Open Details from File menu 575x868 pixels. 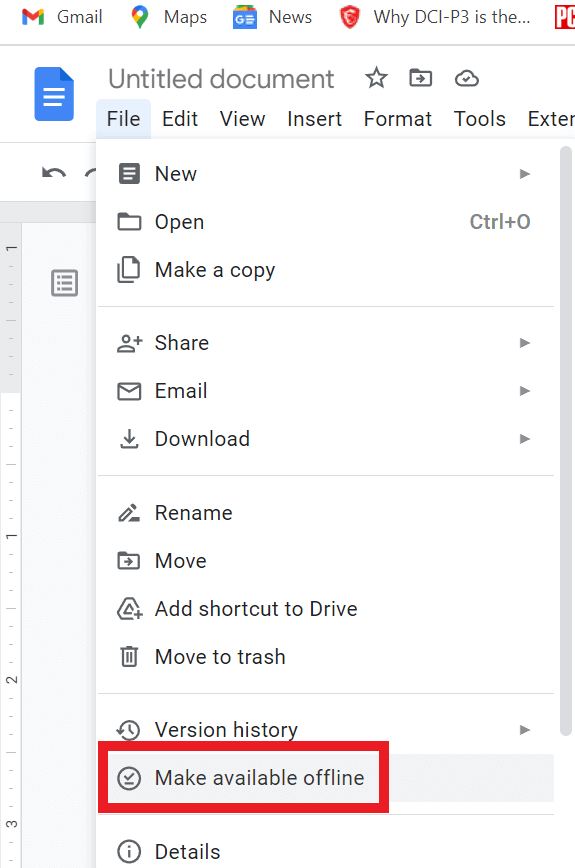(325, 851)
